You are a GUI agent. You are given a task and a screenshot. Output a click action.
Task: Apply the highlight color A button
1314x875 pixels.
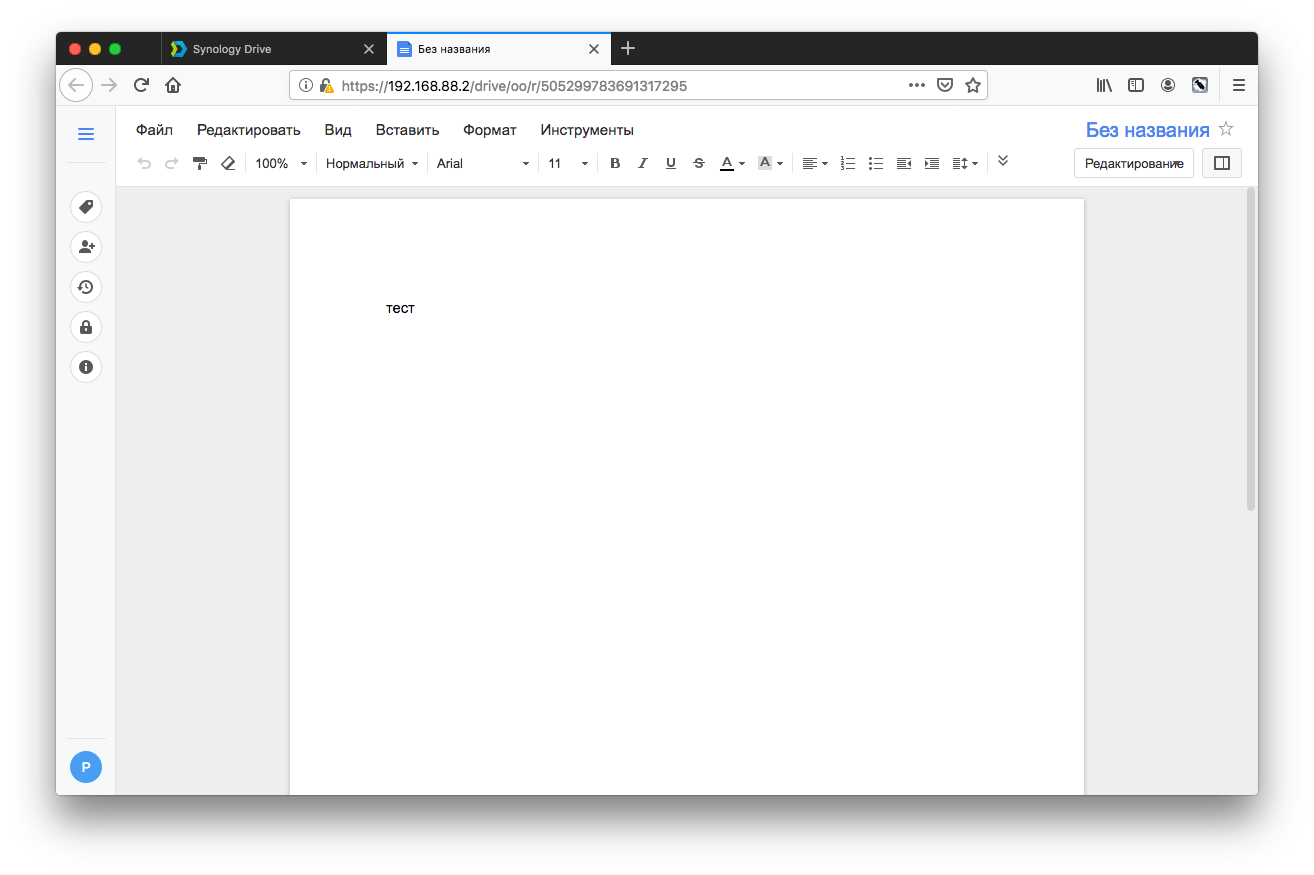click(765, 163)
